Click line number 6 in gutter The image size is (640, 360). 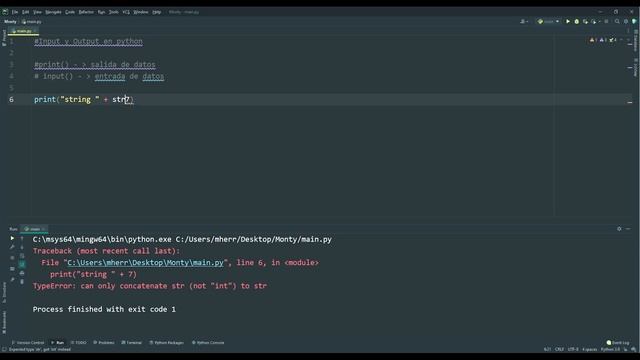11,100
